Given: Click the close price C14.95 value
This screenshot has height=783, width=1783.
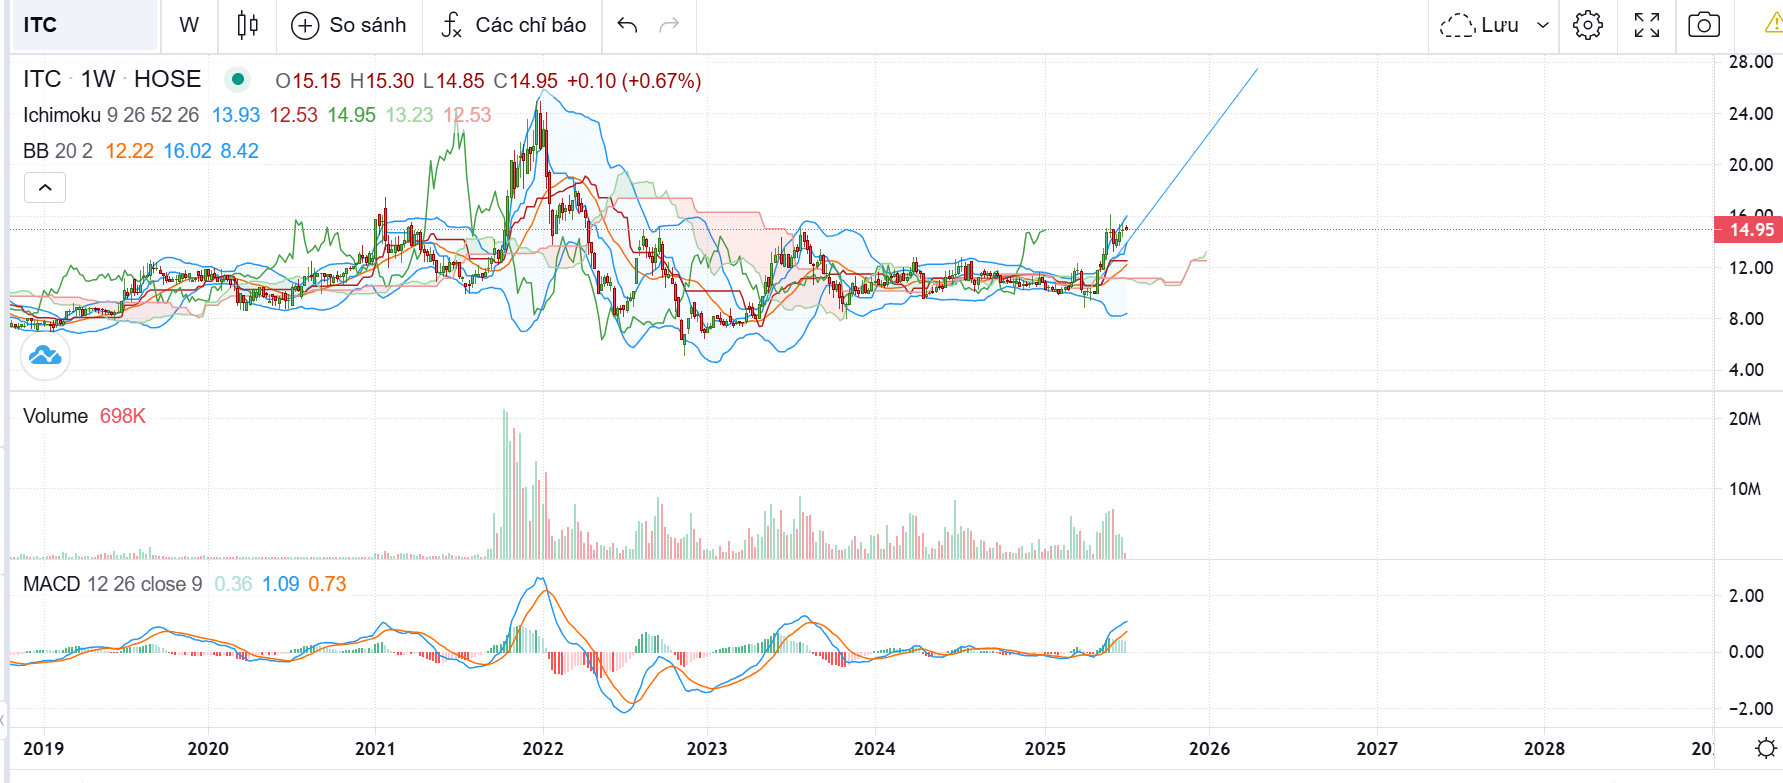Looking at the screenshot, I should point(526,81).
